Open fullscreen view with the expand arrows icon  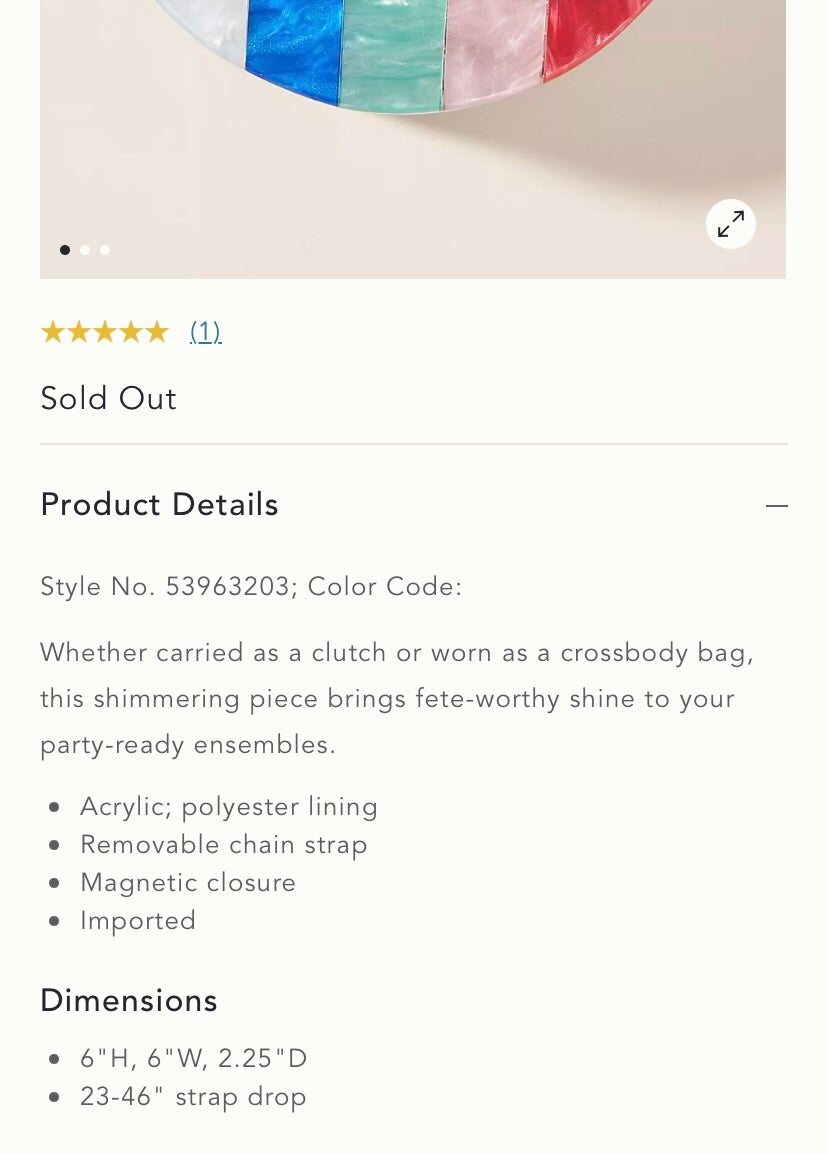pyautogui.click(x=730, y=224)
